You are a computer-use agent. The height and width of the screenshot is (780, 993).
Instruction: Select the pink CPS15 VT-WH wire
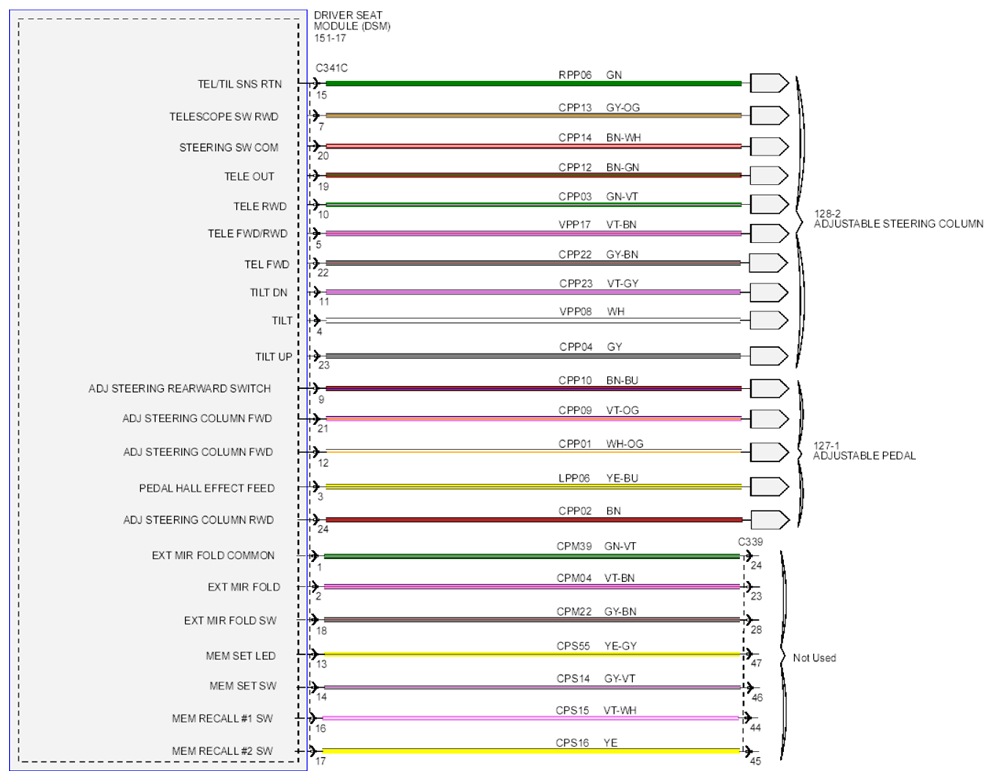coord(531,719)
